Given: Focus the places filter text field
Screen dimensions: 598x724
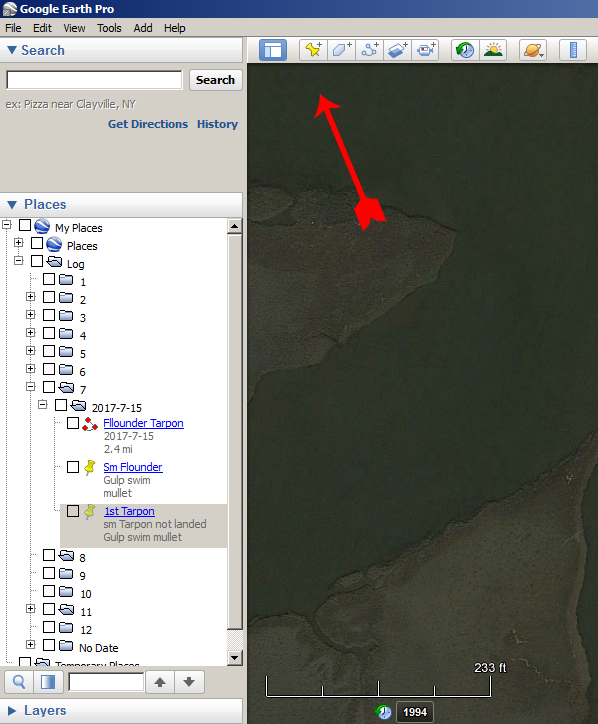Looking at the screenshot, I should pyautogui.click(x=106, y=682).
